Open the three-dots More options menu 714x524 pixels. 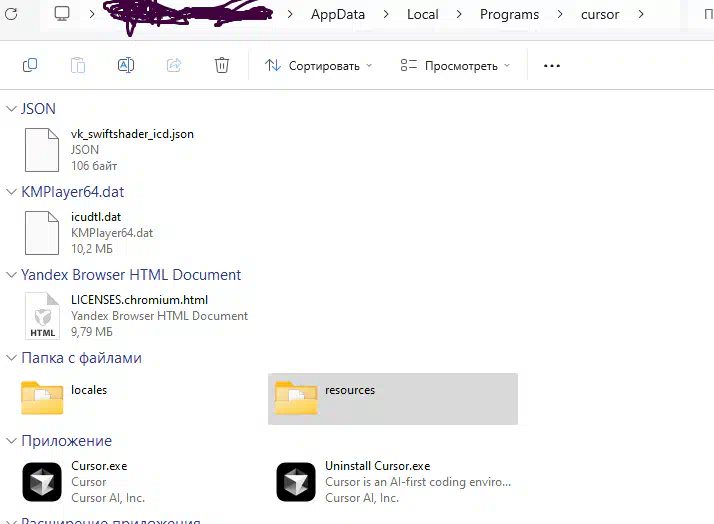pos(551,66)
